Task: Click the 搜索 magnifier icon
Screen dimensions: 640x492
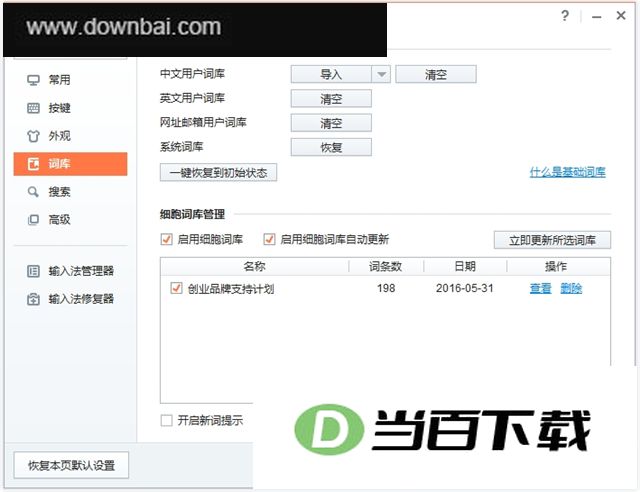Action: click(33, 192)
